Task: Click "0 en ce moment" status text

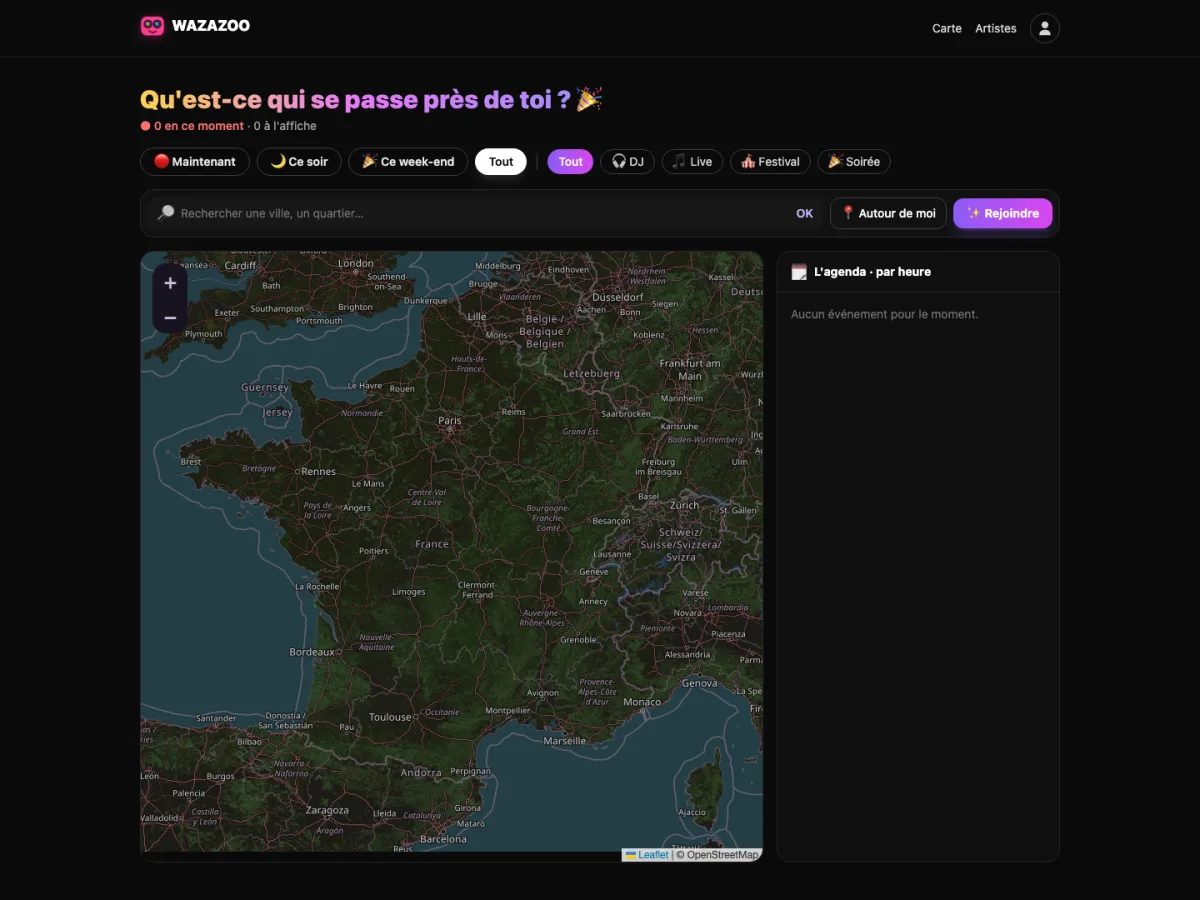Action: point(199,126)
